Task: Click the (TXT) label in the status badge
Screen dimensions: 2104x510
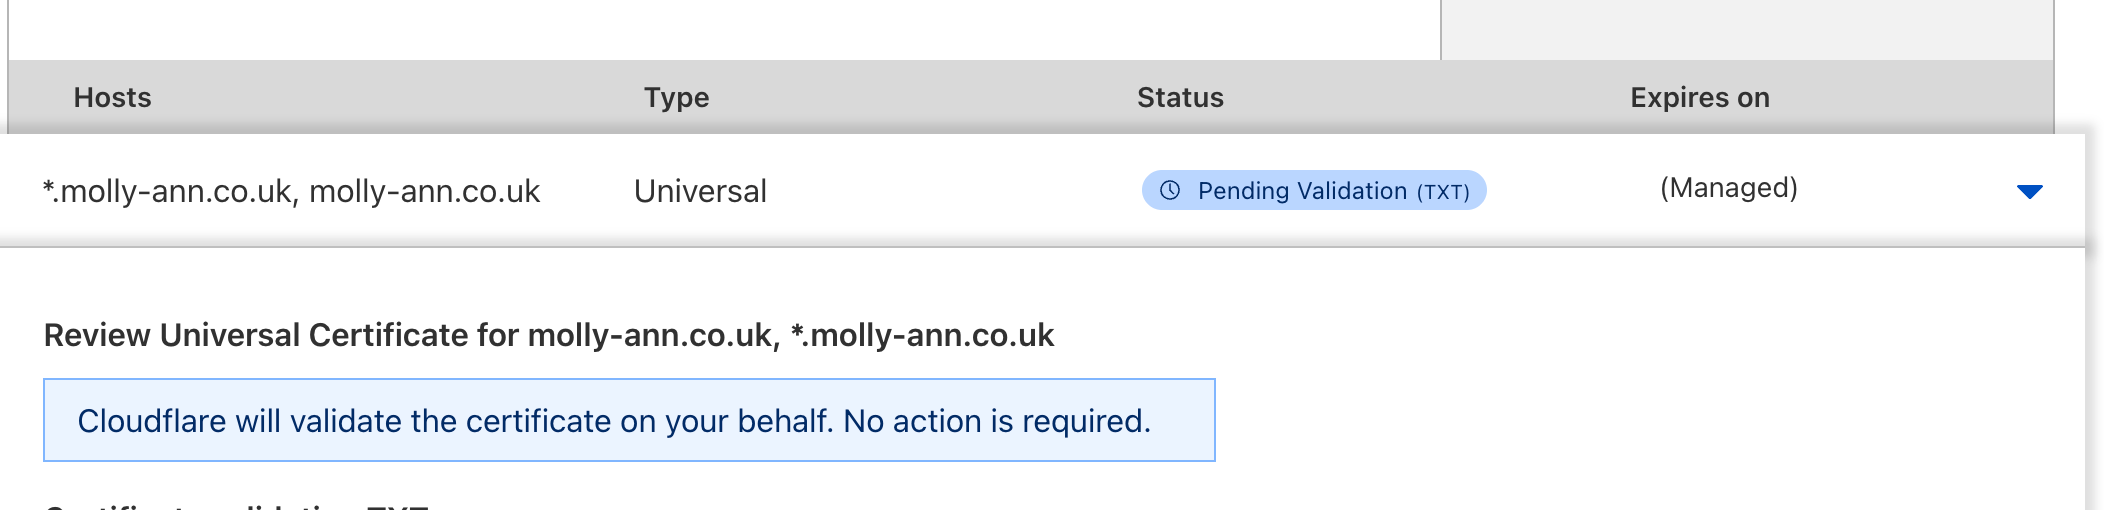Action: click(x=1443, y=192)
